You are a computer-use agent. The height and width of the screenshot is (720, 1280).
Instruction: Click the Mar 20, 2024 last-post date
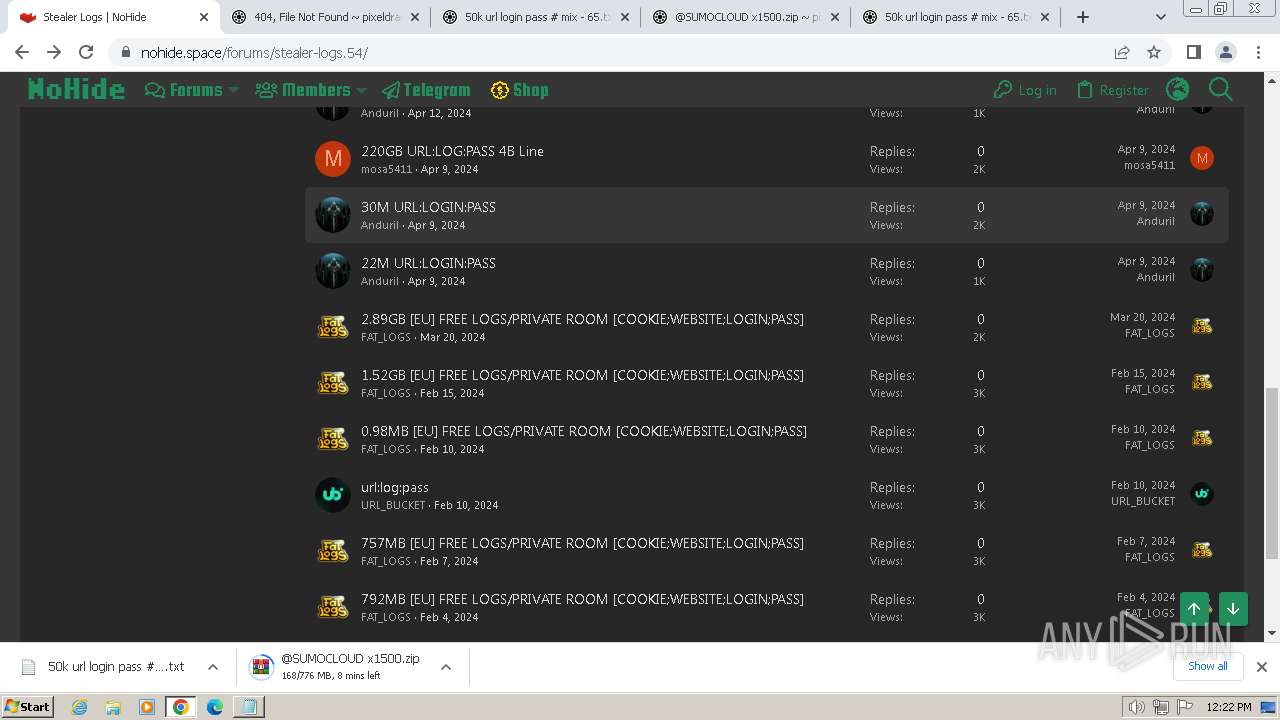point(1142,317)
